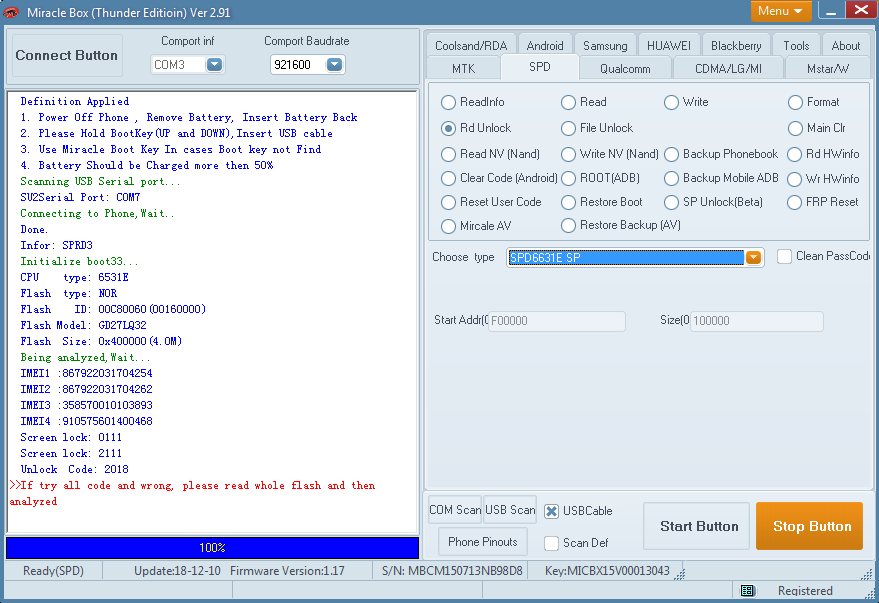Click the 'Unlock Code: 2018' log line

click(x=75, y=469)
